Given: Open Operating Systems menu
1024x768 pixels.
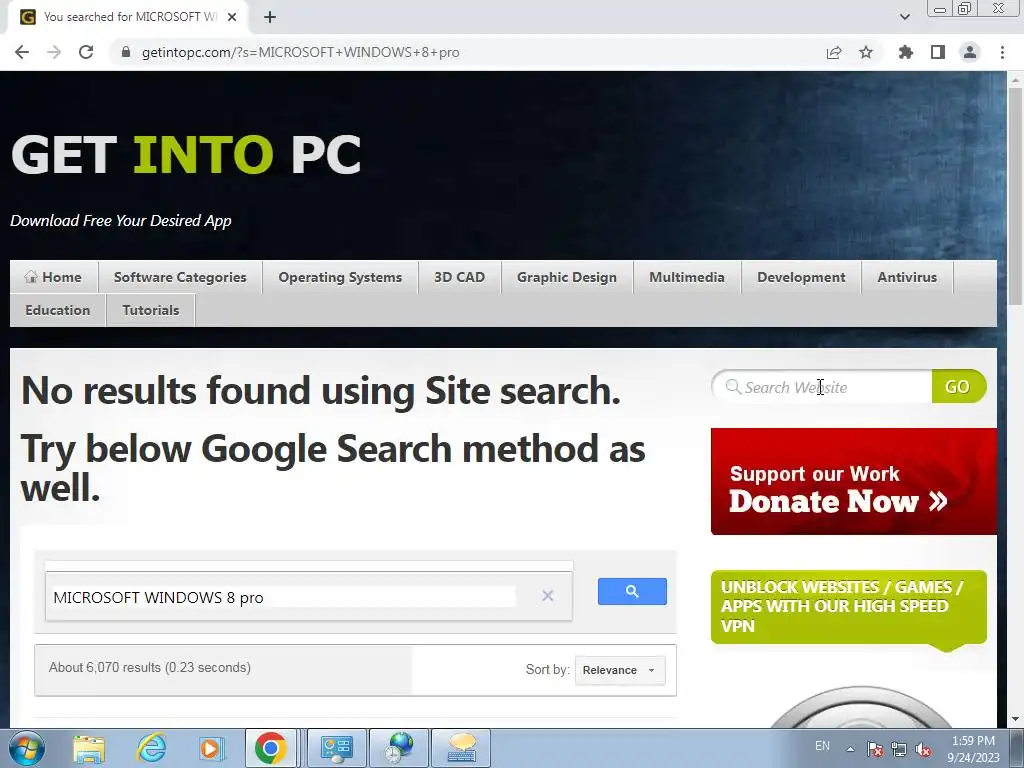Looking at the screenshot, I should point(340,277).
